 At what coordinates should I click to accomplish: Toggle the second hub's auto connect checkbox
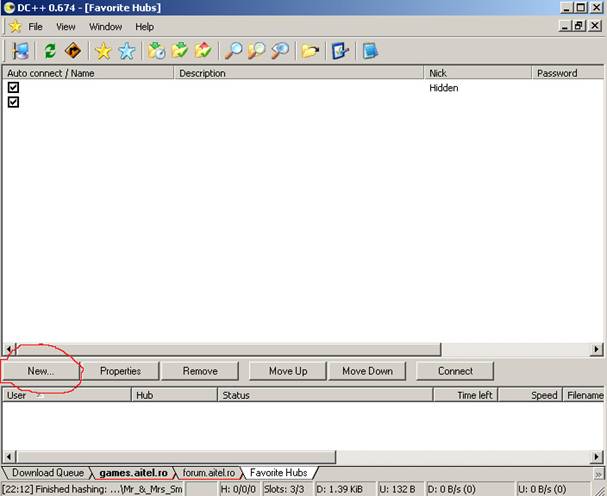coord(14,102)
